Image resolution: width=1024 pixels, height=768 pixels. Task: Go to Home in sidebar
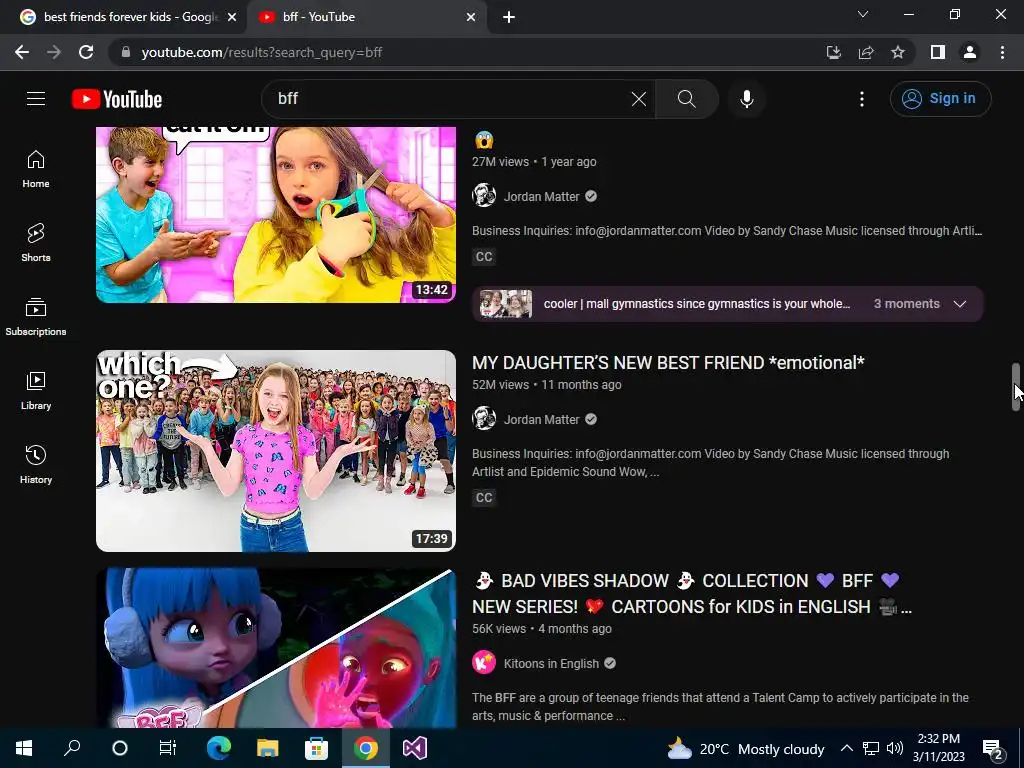click(36, 169)
